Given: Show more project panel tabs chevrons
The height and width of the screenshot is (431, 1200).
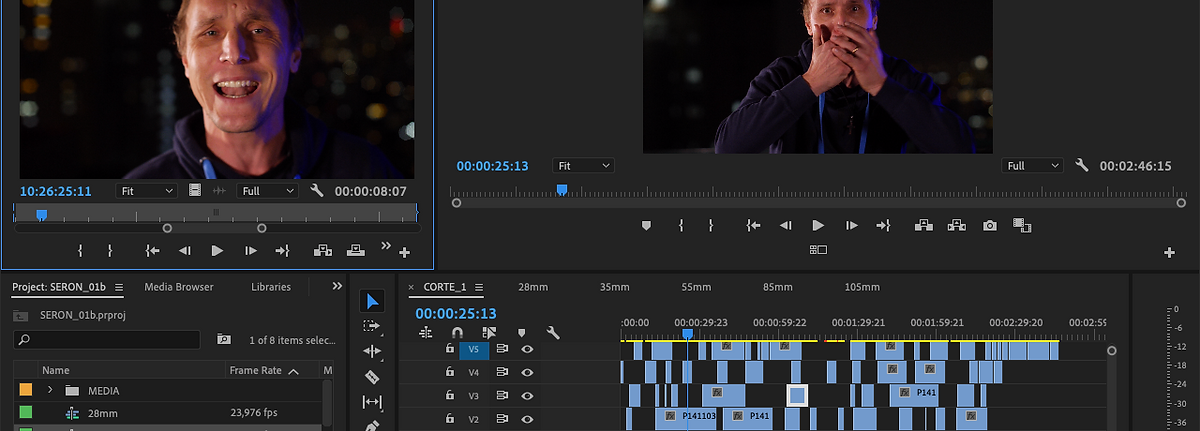Looking at the screenshot, I should point(337,286).
